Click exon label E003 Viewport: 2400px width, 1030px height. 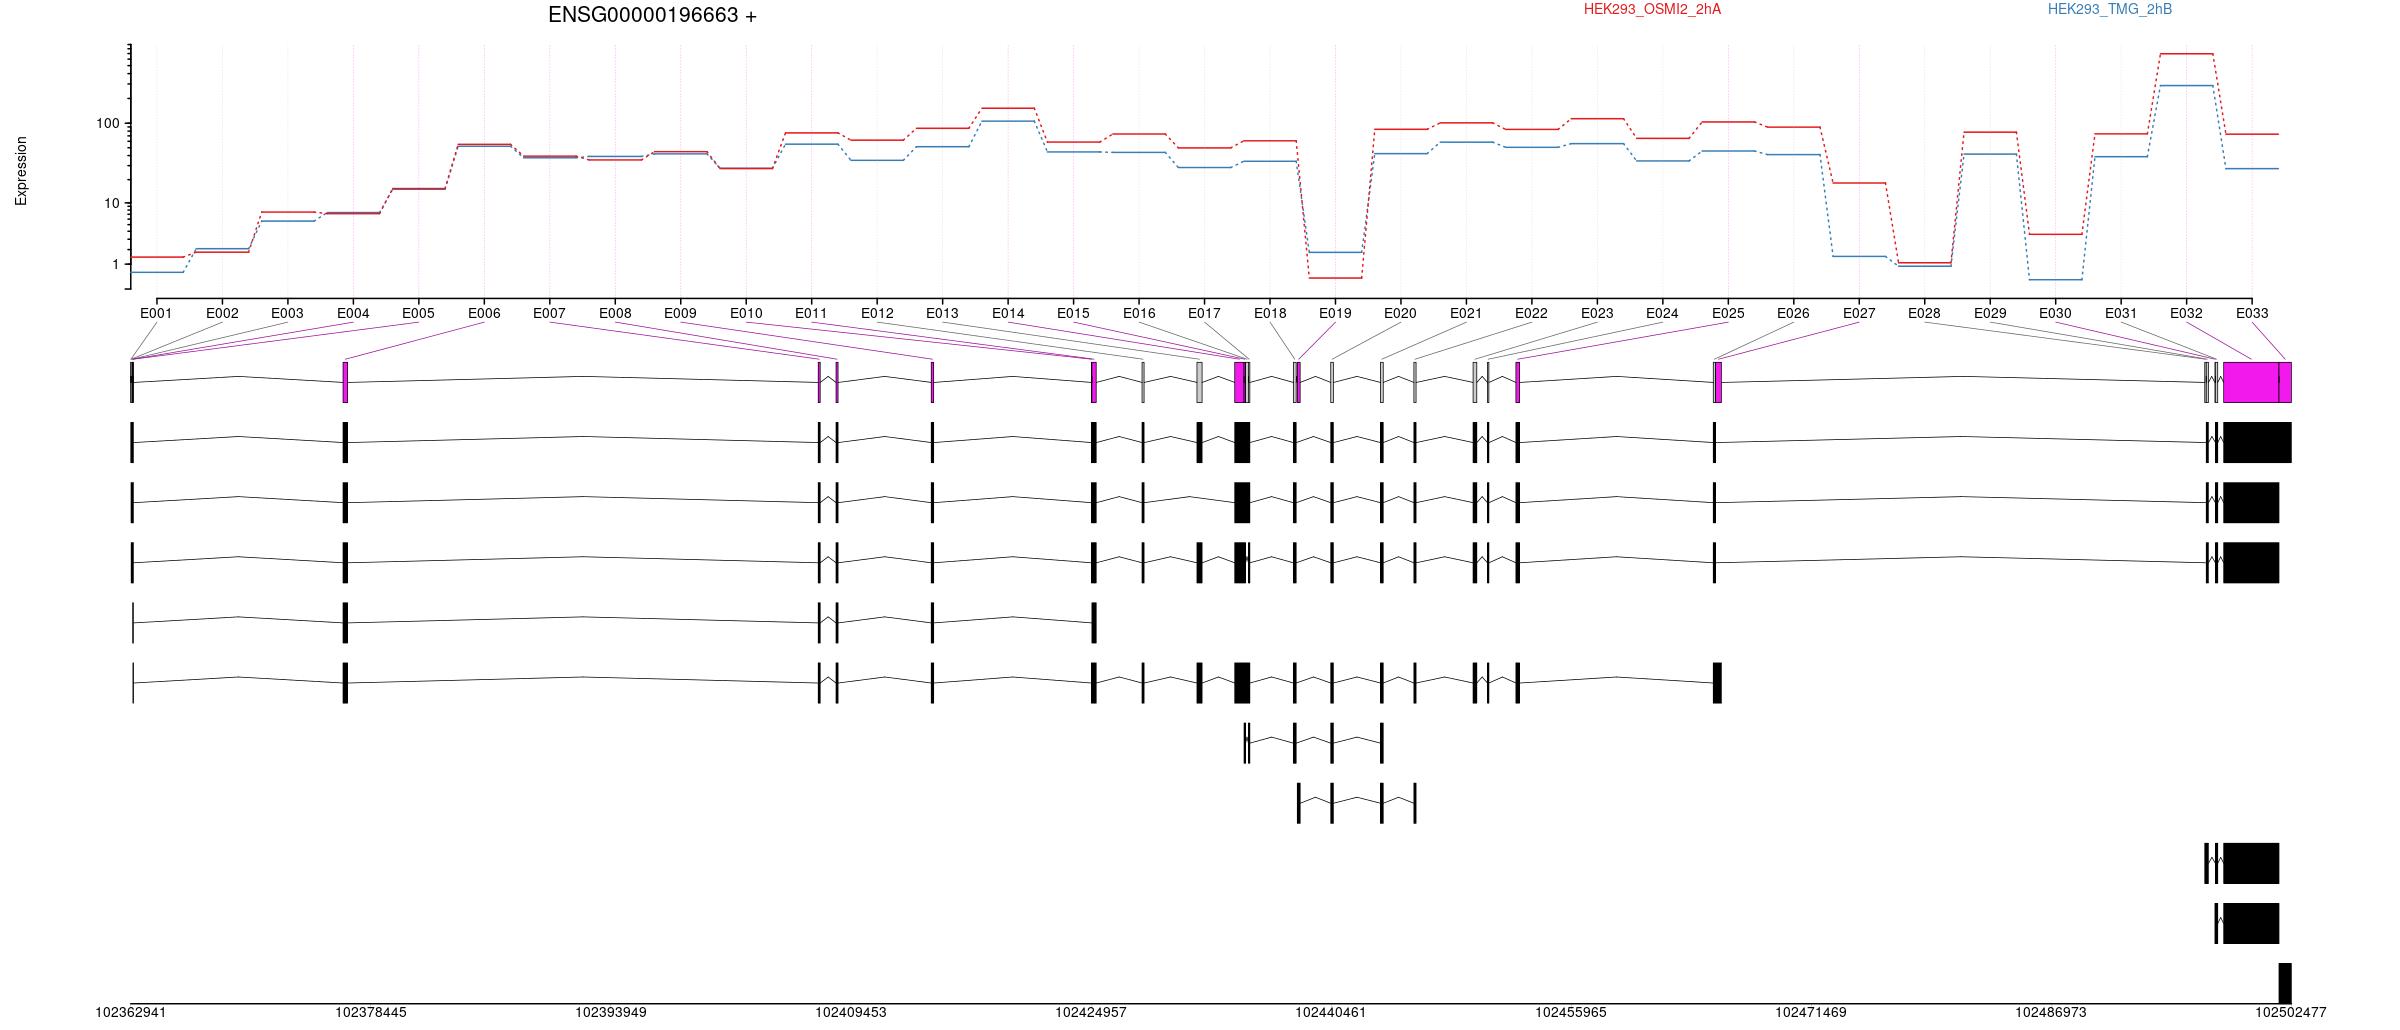287,313
